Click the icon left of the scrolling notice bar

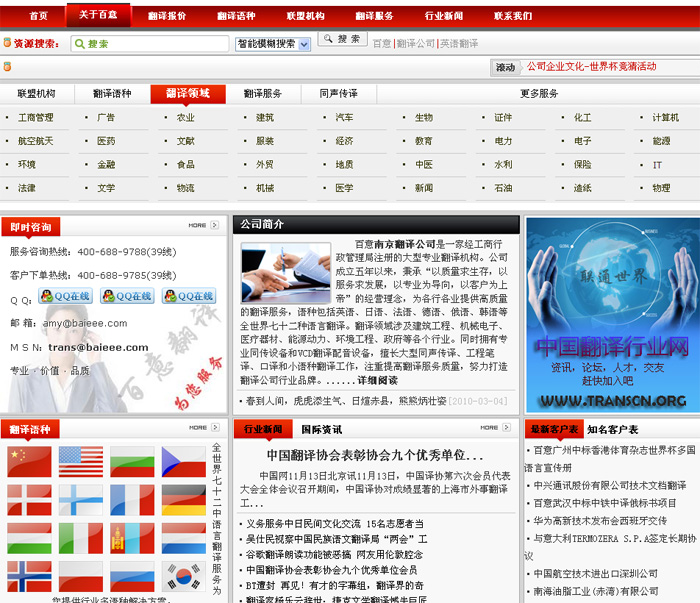tap(7, 67)
